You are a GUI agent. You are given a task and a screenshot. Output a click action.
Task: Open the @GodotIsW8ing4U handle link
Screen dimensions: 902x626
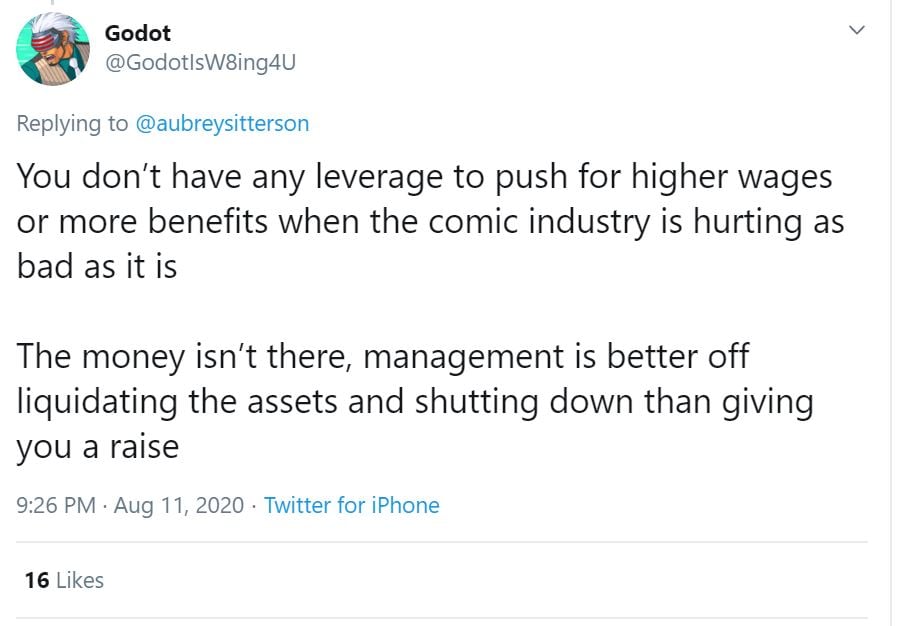coord(201,62)
